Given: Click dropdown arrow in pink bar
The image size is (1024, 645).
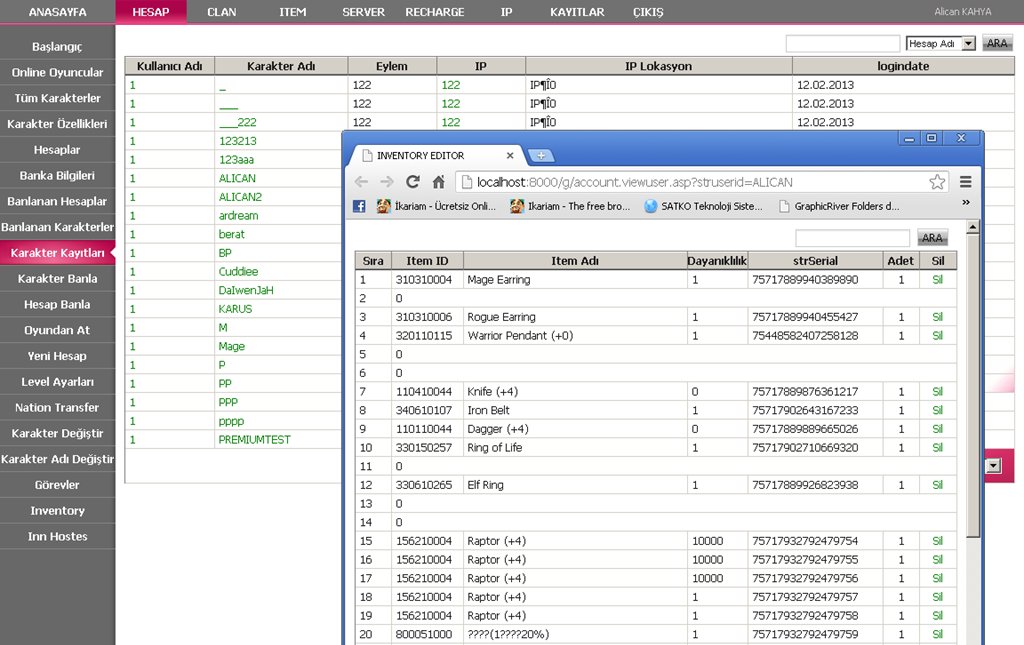Looking at the screenshot, I should [993, 465].
